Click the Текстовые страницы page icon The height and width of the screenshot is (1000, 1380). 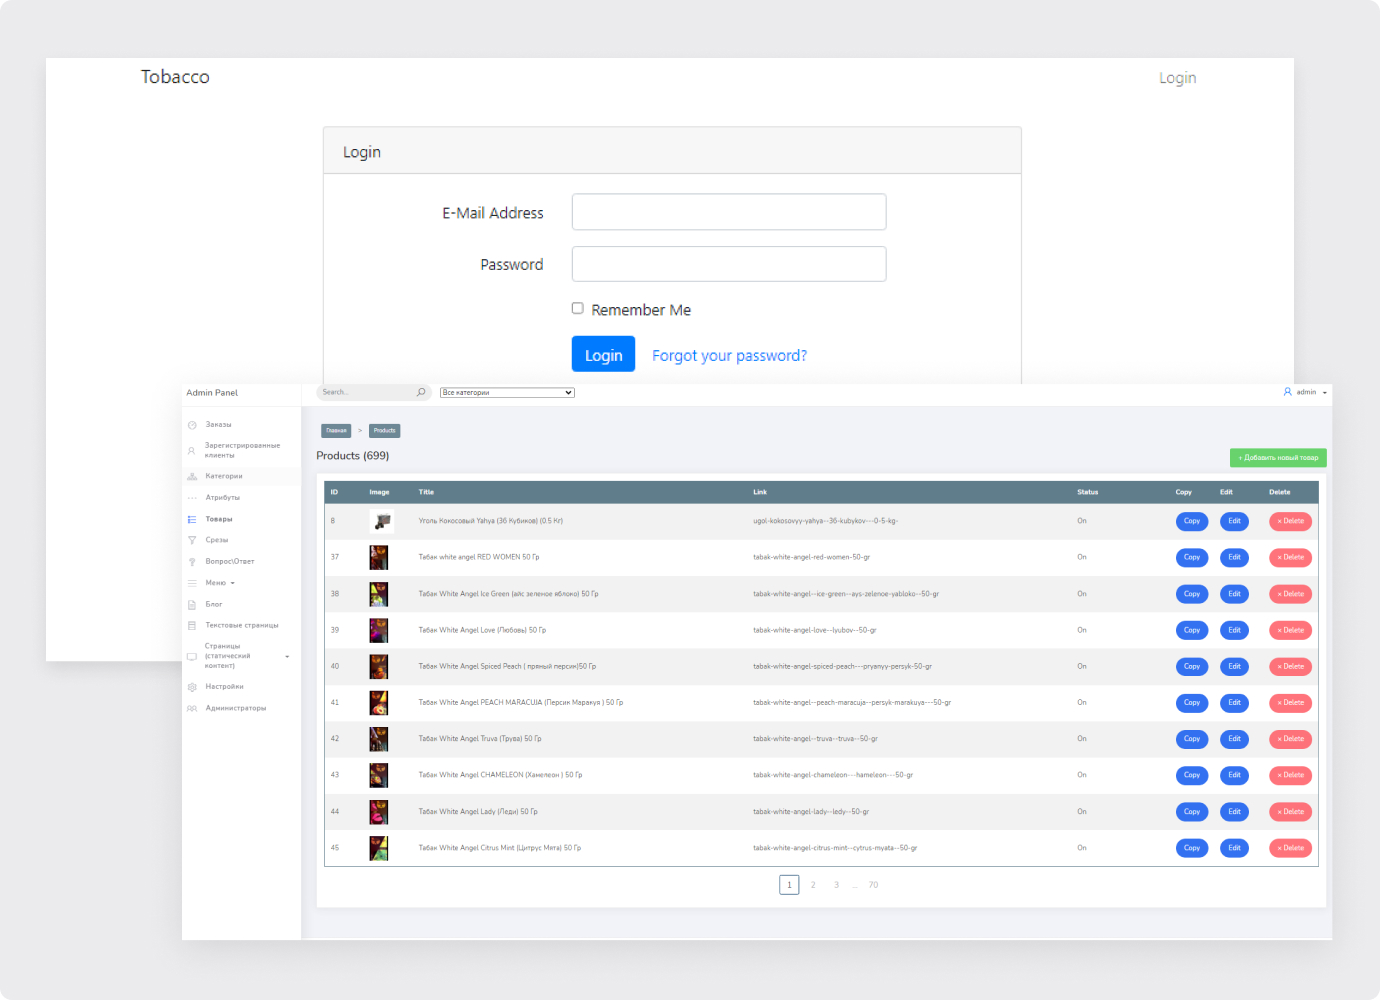coord(192,626)
